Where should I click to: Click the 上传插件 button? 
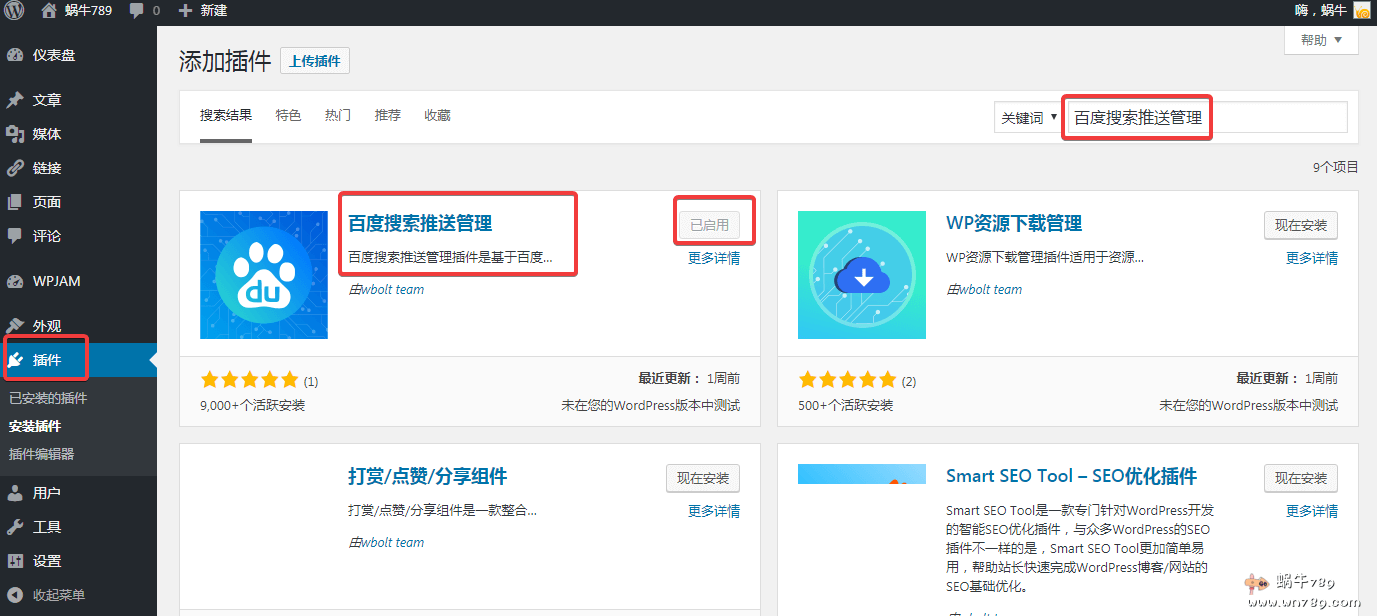point(314,61)
